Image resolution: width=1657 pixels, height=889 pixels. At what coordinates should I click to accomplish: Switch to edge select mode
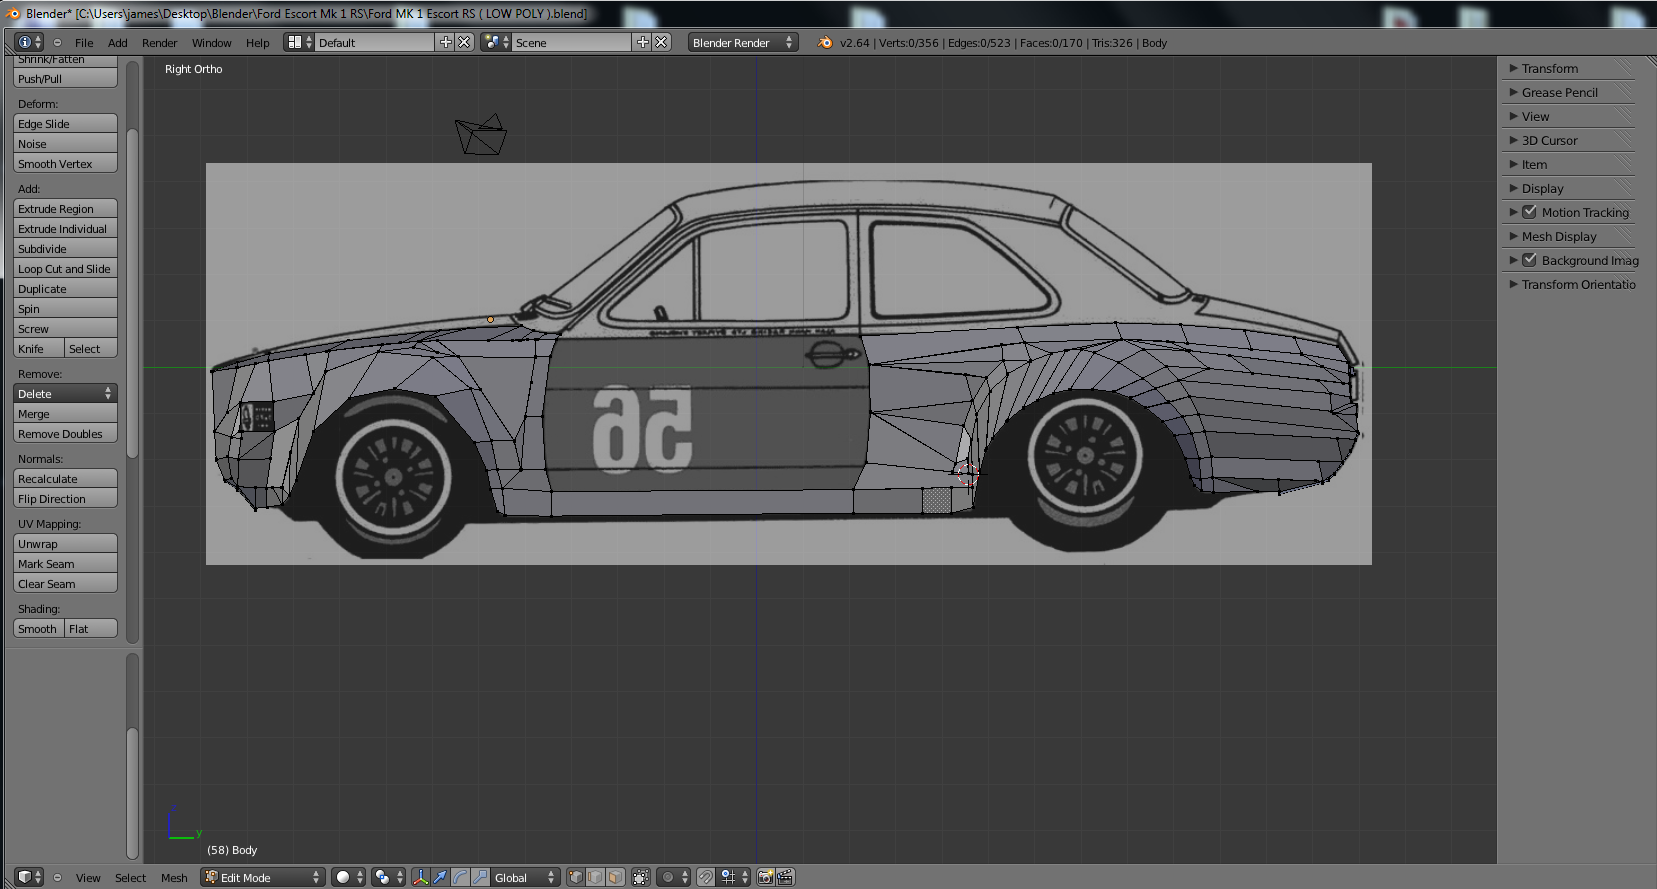point(596,877)
